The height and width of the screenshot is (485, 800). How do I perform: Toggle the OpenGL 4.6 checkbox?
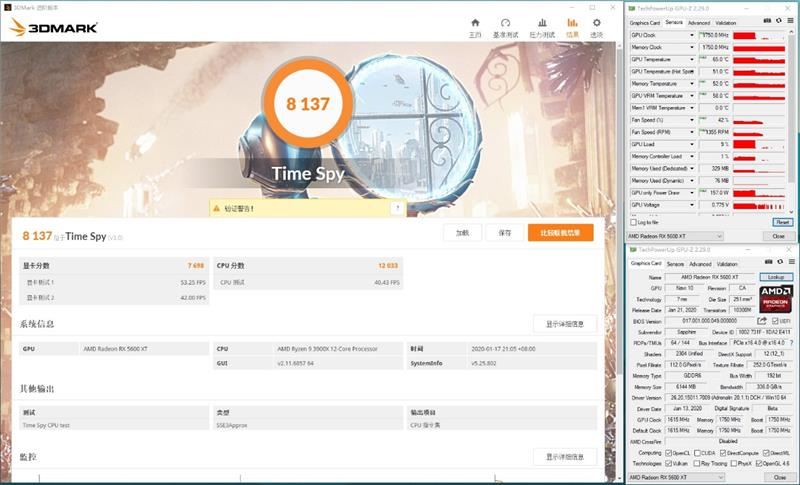click(x=759, y=463)
